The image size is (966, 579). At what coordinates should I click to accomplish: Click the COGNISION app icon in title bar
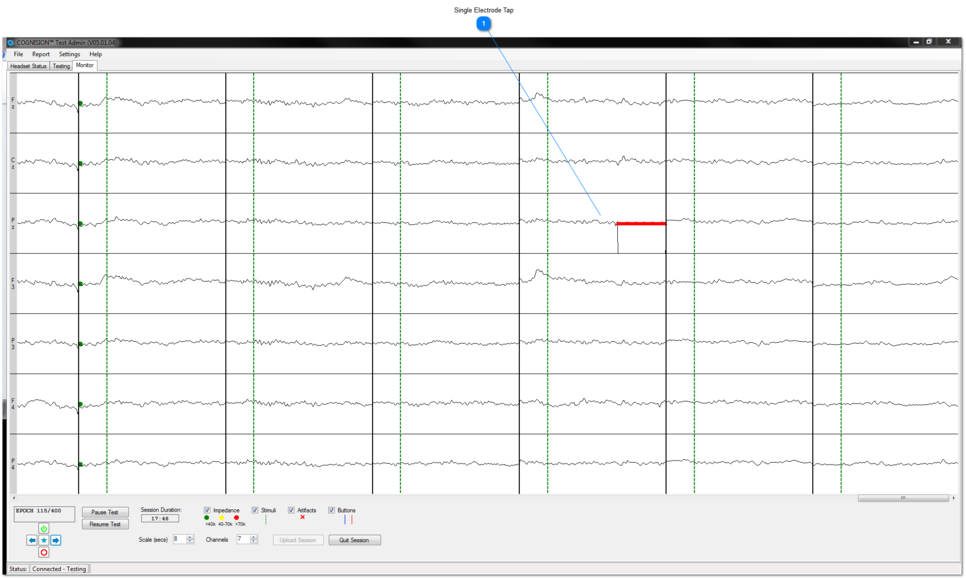11,43
